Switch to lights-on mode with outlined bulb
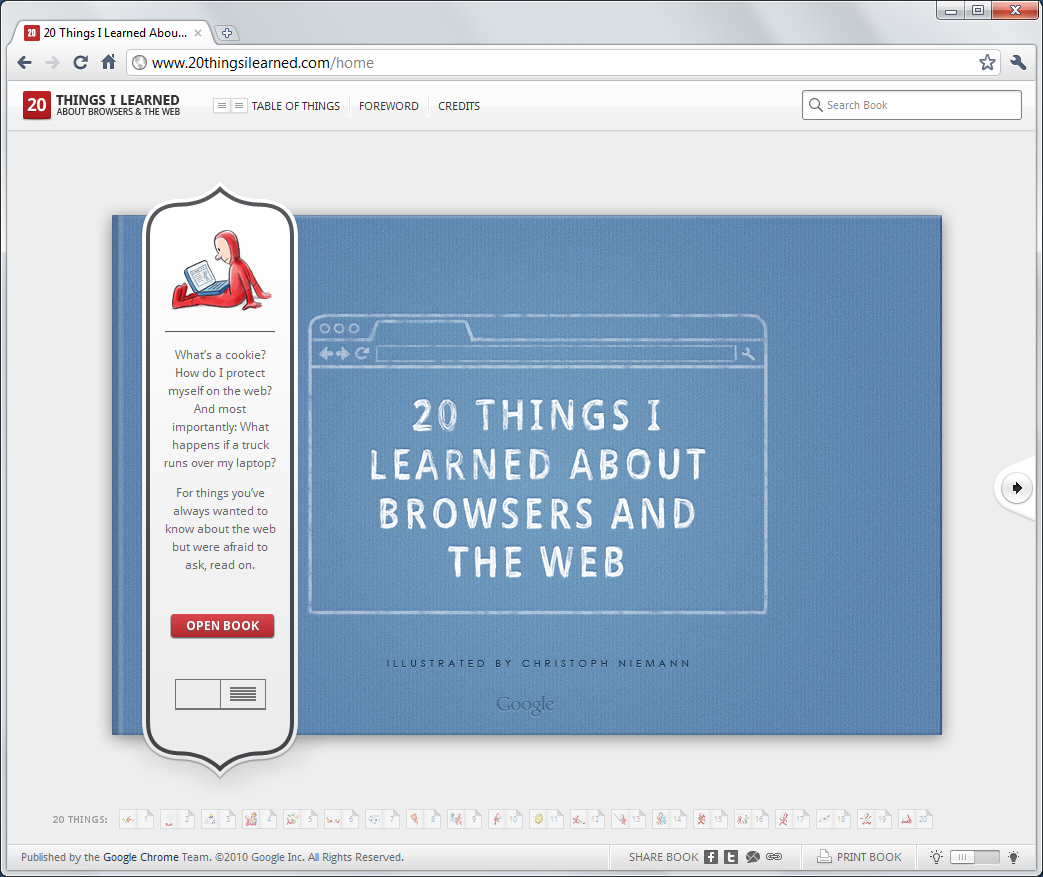 point(937,857)
